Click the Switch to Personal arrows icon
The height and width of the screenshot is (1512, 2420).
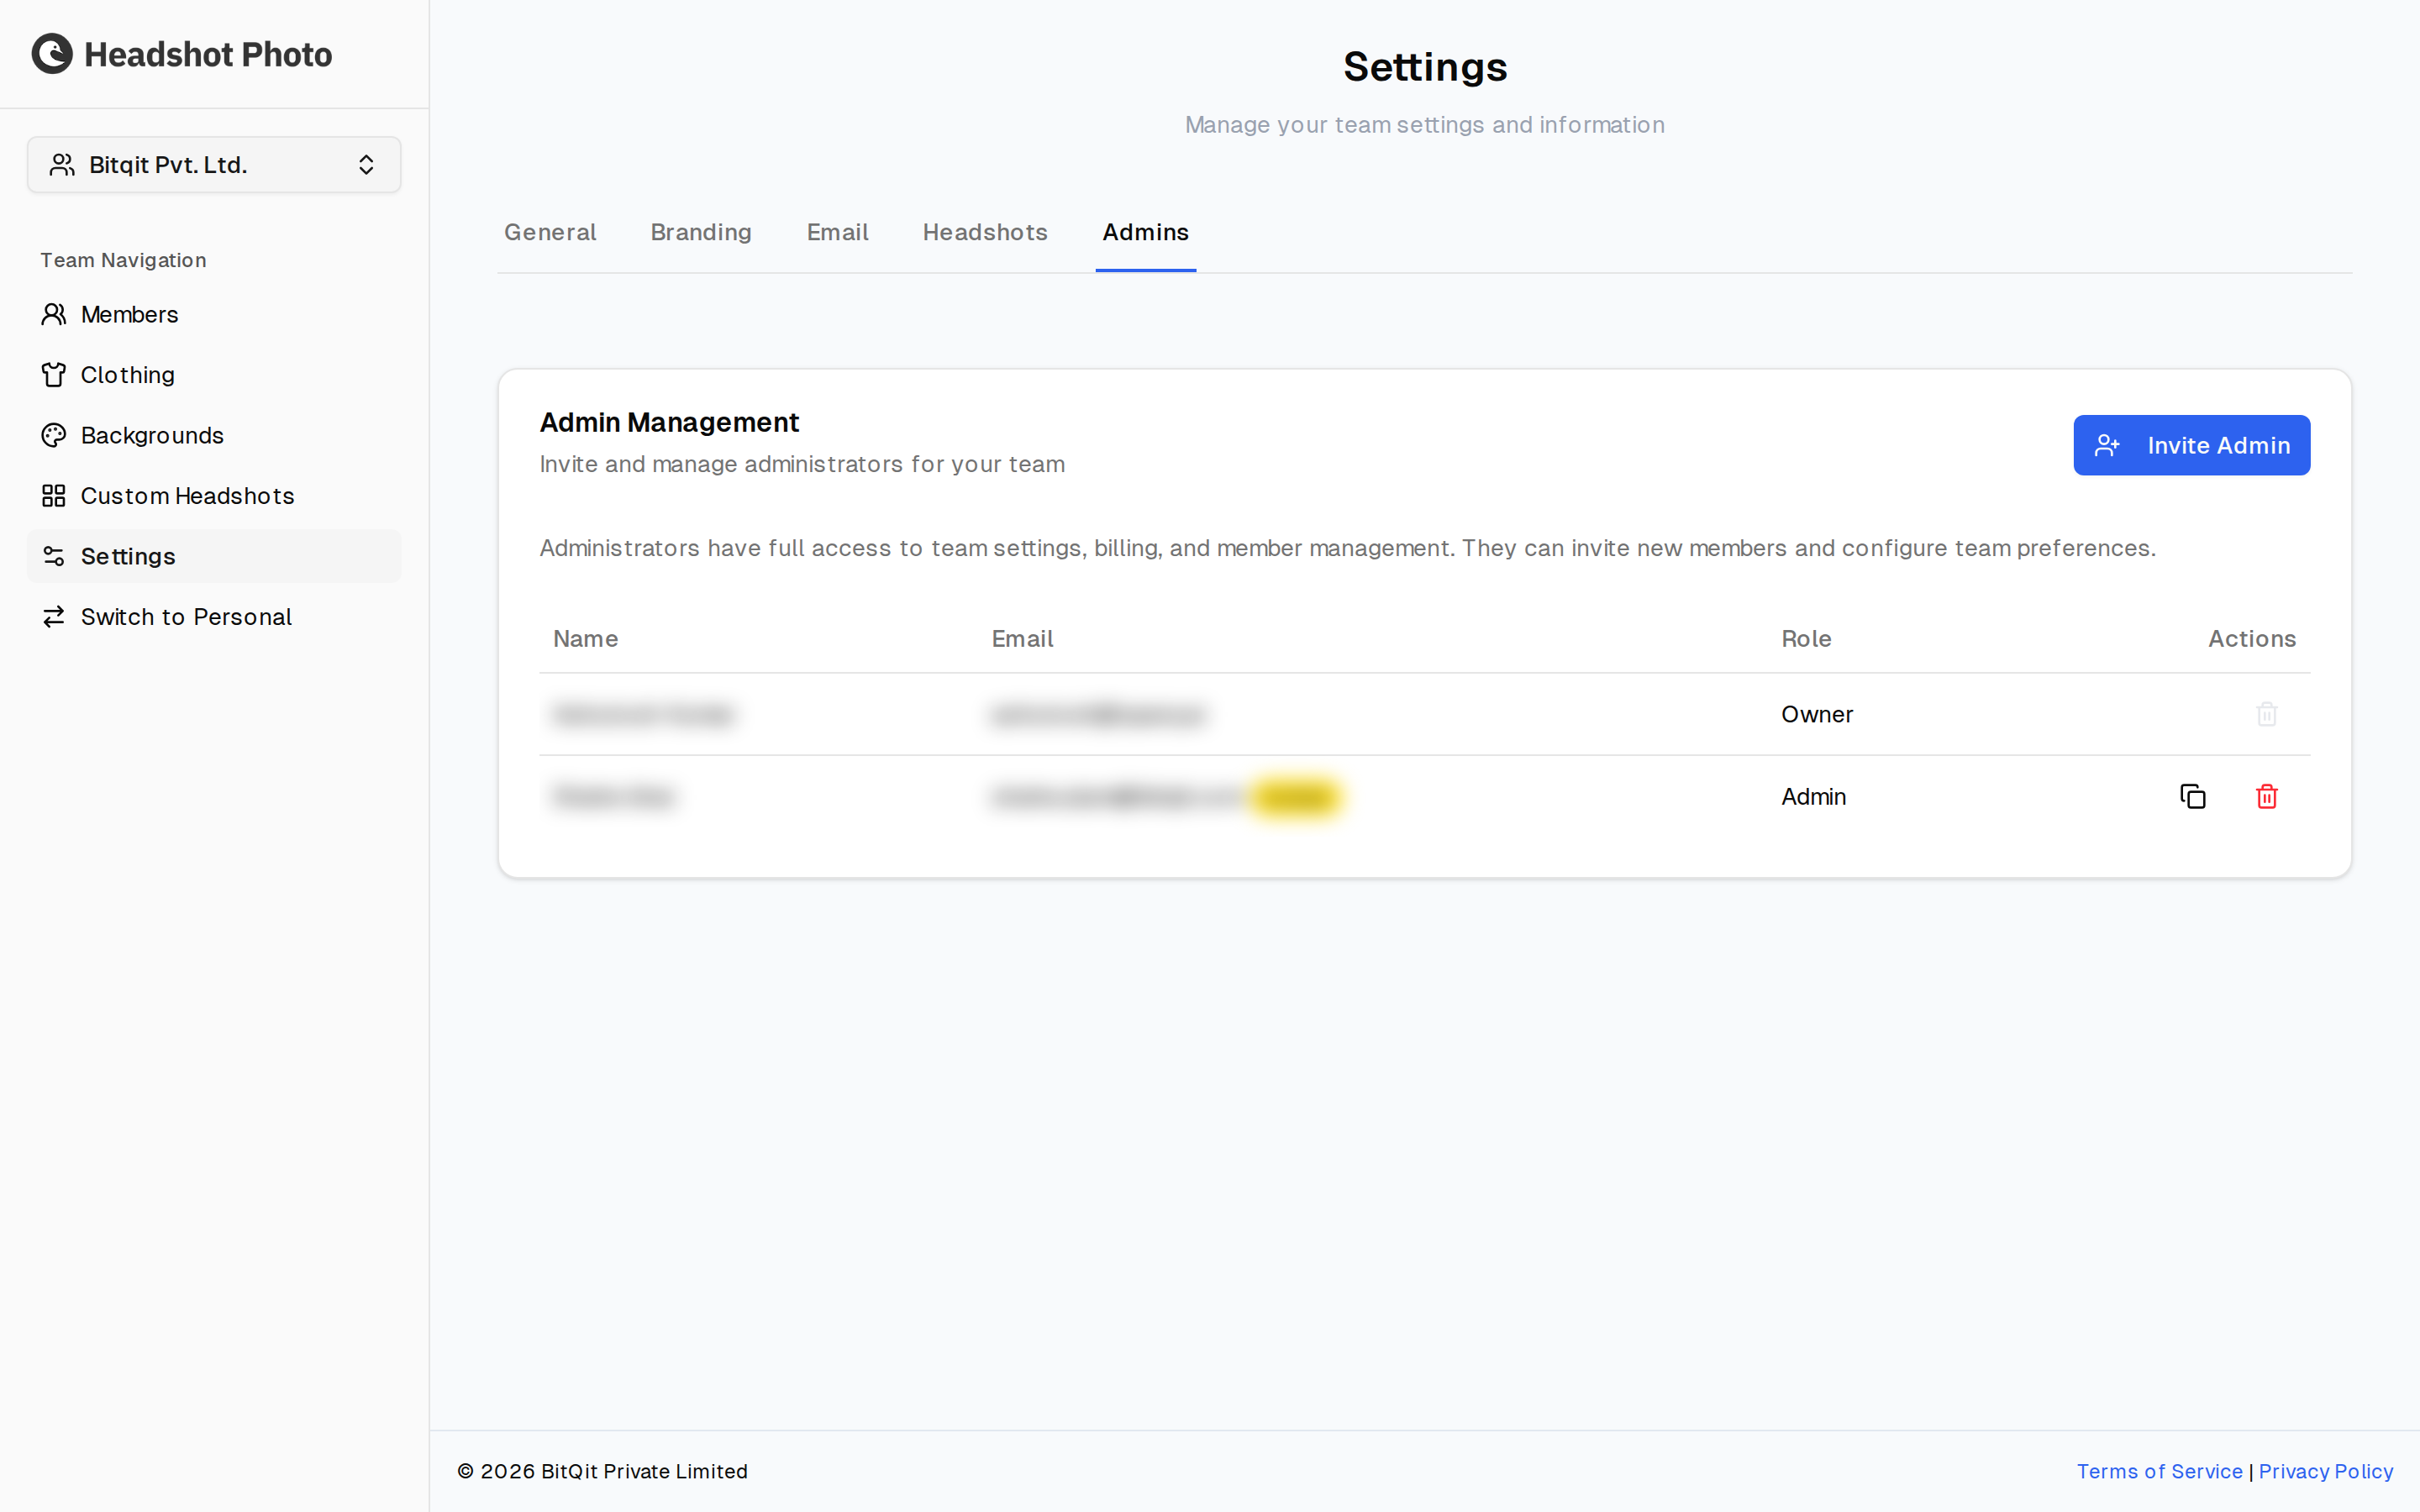point(54,617)
